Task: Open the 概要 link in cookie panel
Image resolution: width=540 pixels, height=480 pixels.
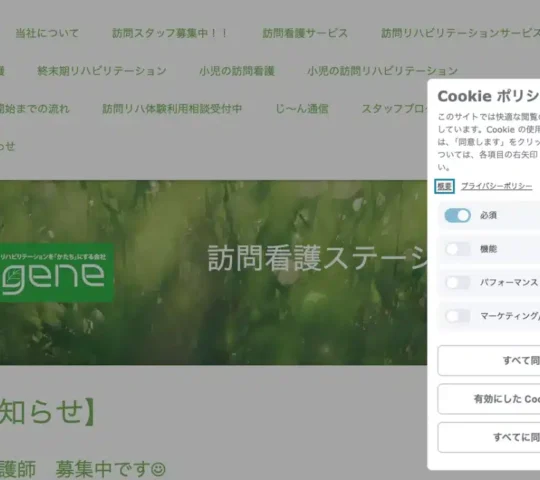Action: (444, 186)
